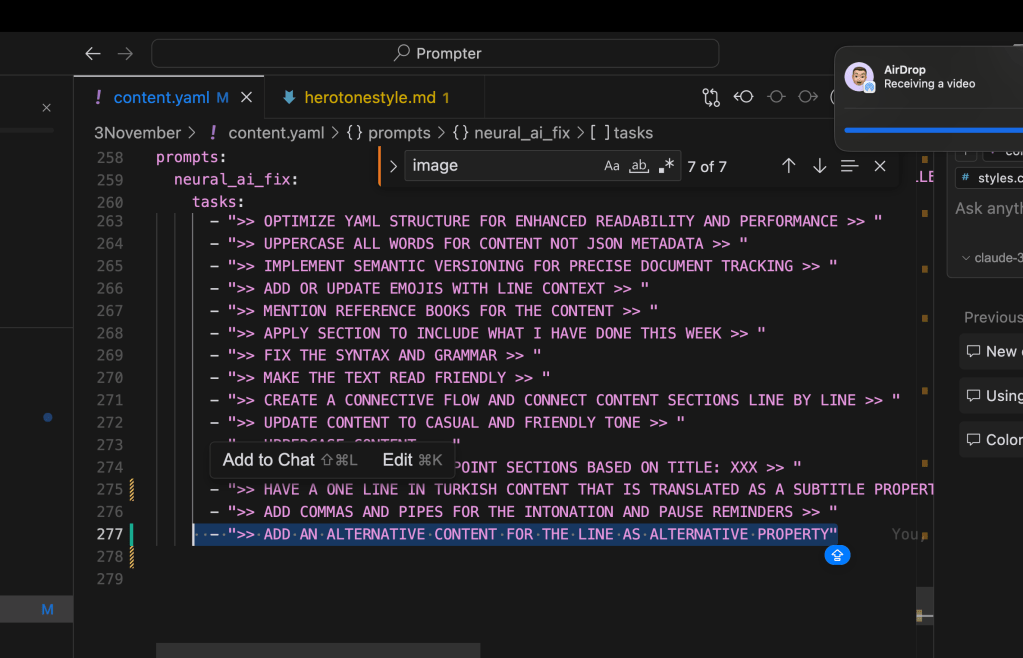Click the 'FIX THE SYNTAX AND GRAMMAR' line
1023x658 pixels.
[x=375, y=355]
